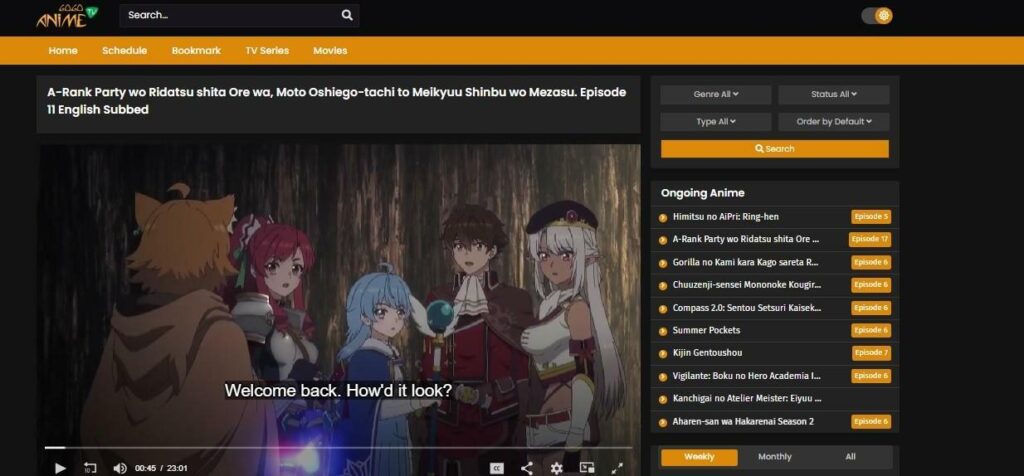Click bullet icon beside Kijin Gentoushou

point(663,354)
